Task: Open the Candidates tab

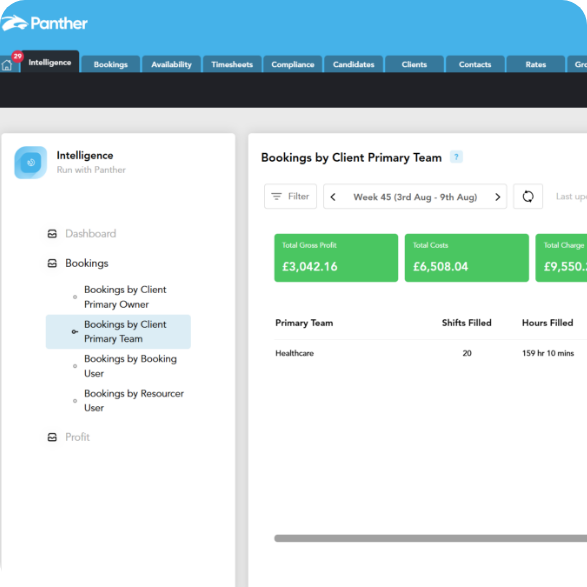Action: tap(354, 64)
